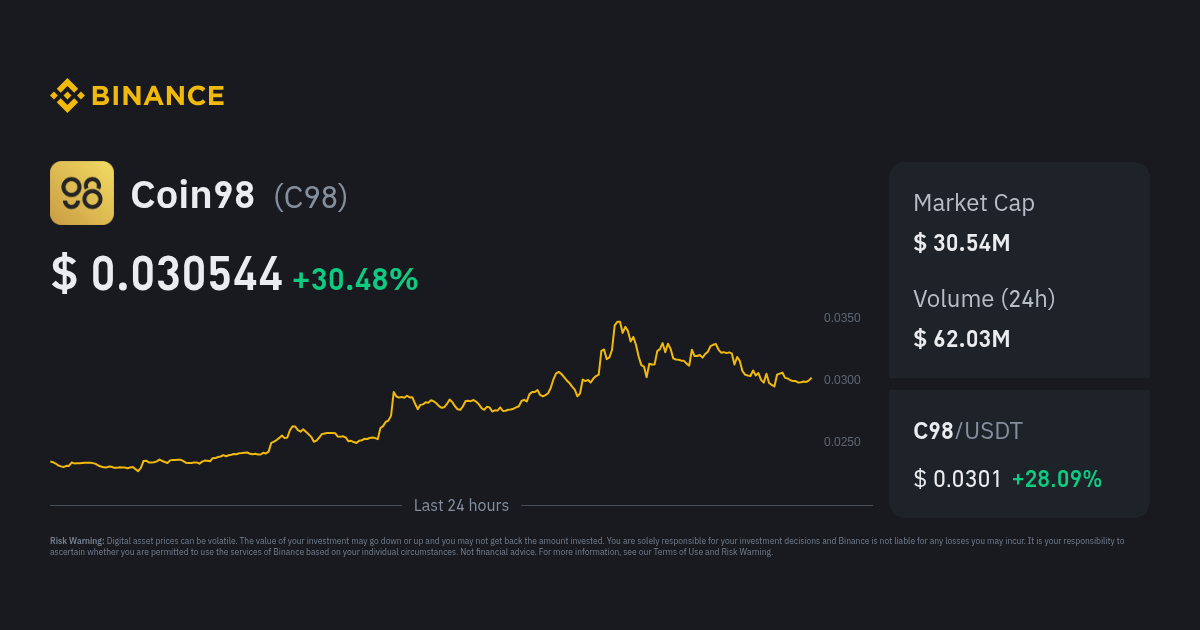Click the Coin98 gold coin icon

tap(82, 193)
